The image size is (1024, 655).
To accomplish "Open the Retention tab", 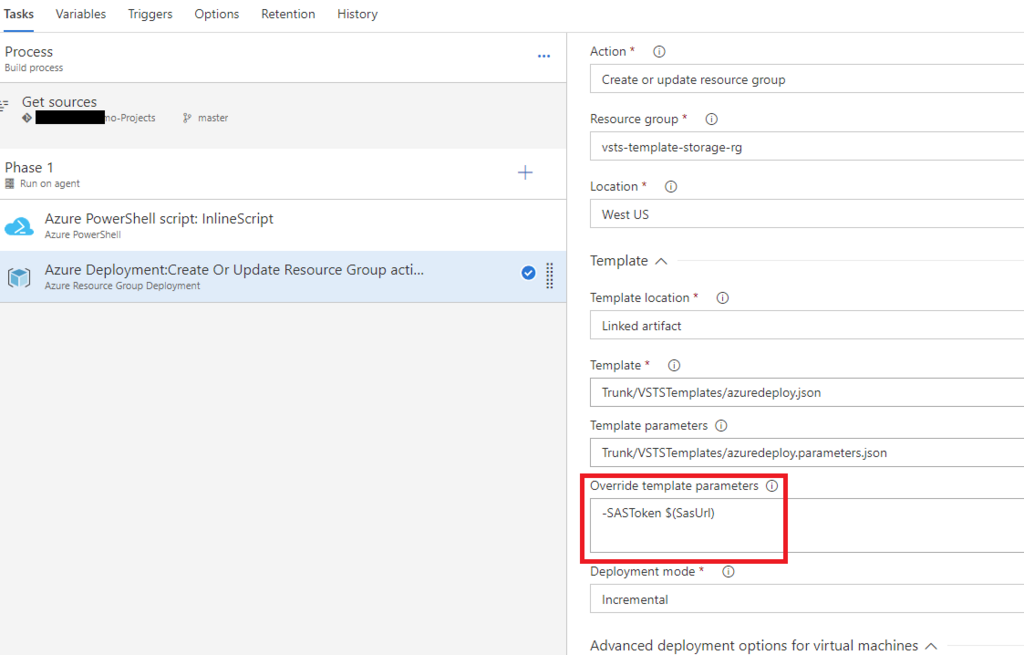I will (x=288, y=14).
